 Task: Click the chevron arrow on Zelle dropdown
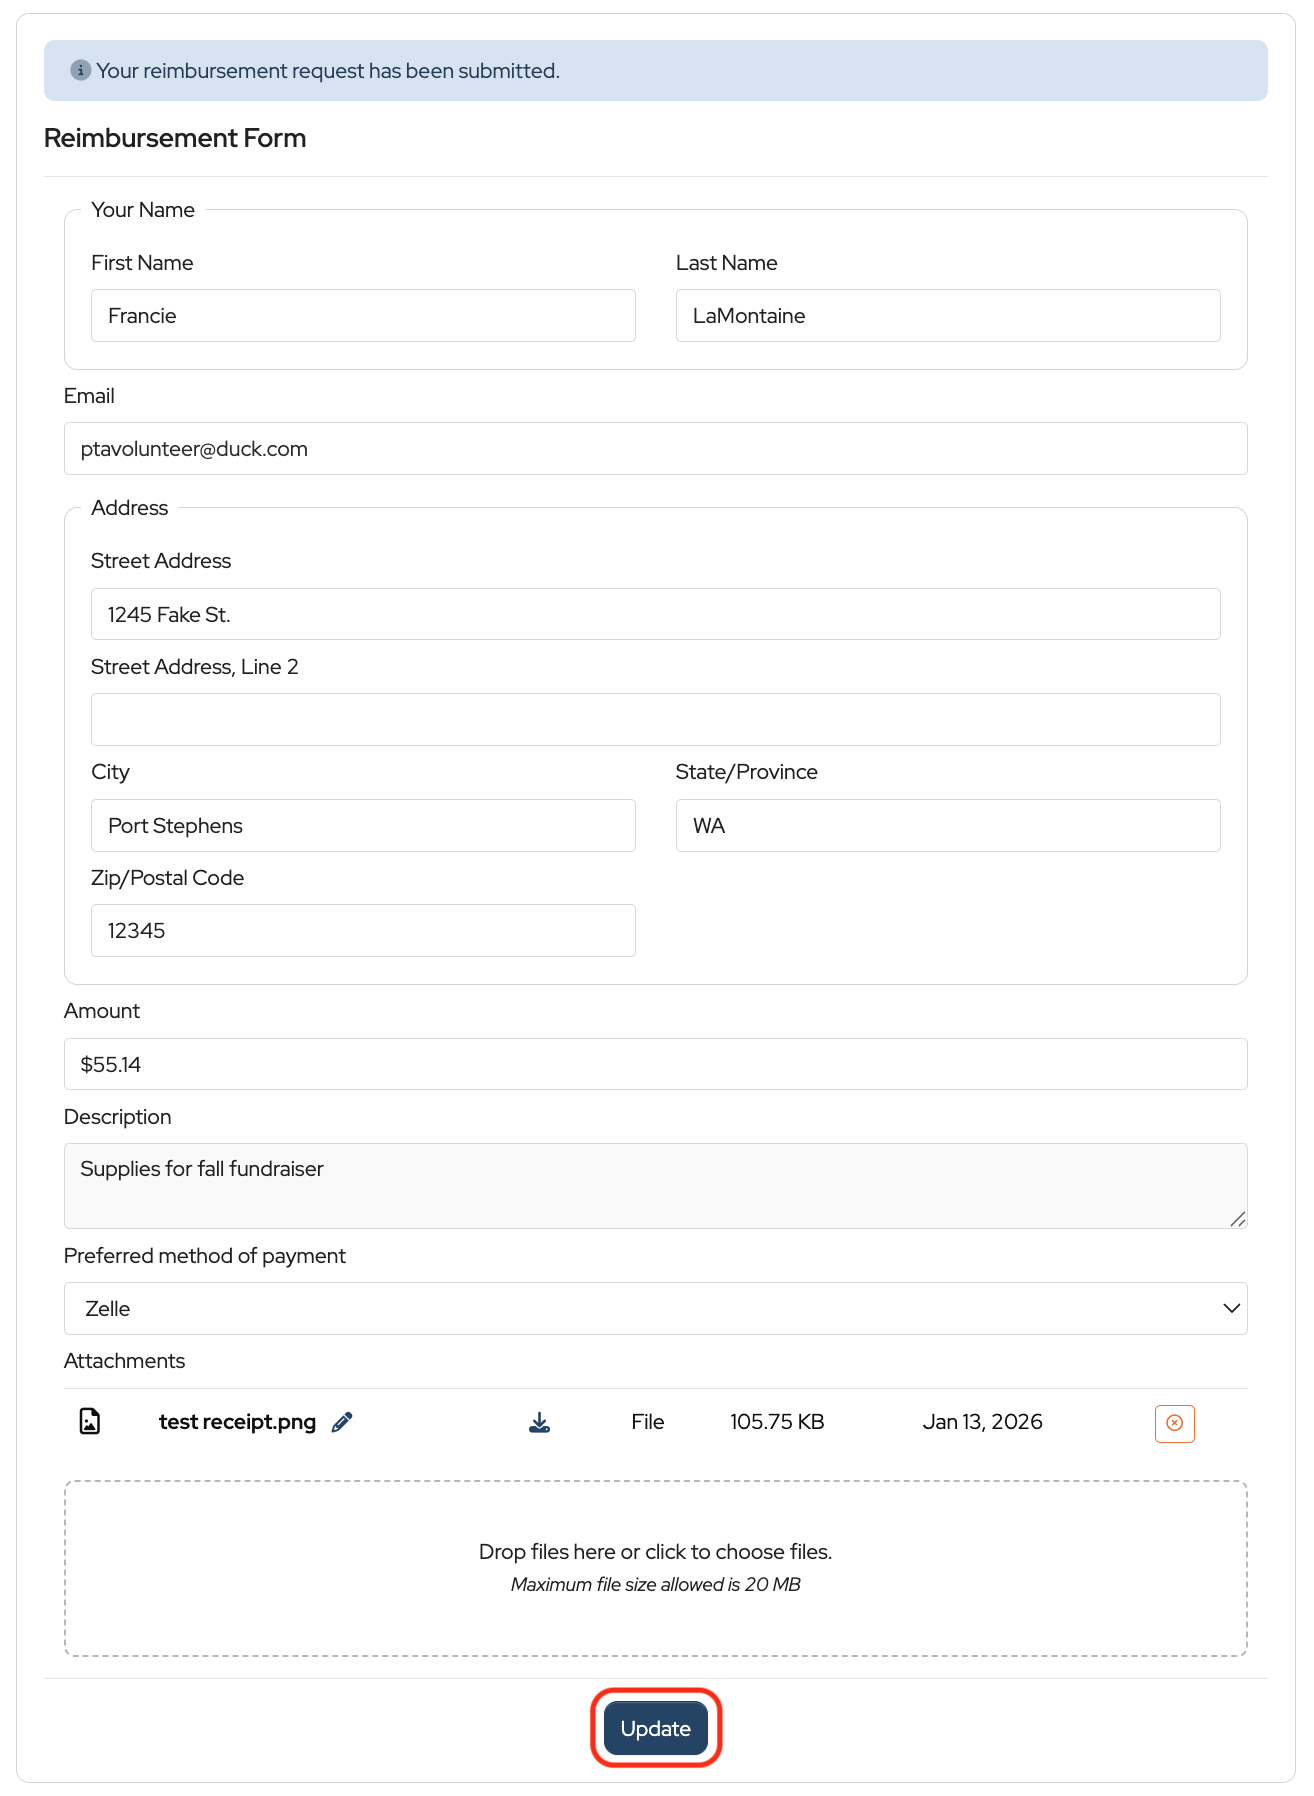click(x=1231, y=1308)
